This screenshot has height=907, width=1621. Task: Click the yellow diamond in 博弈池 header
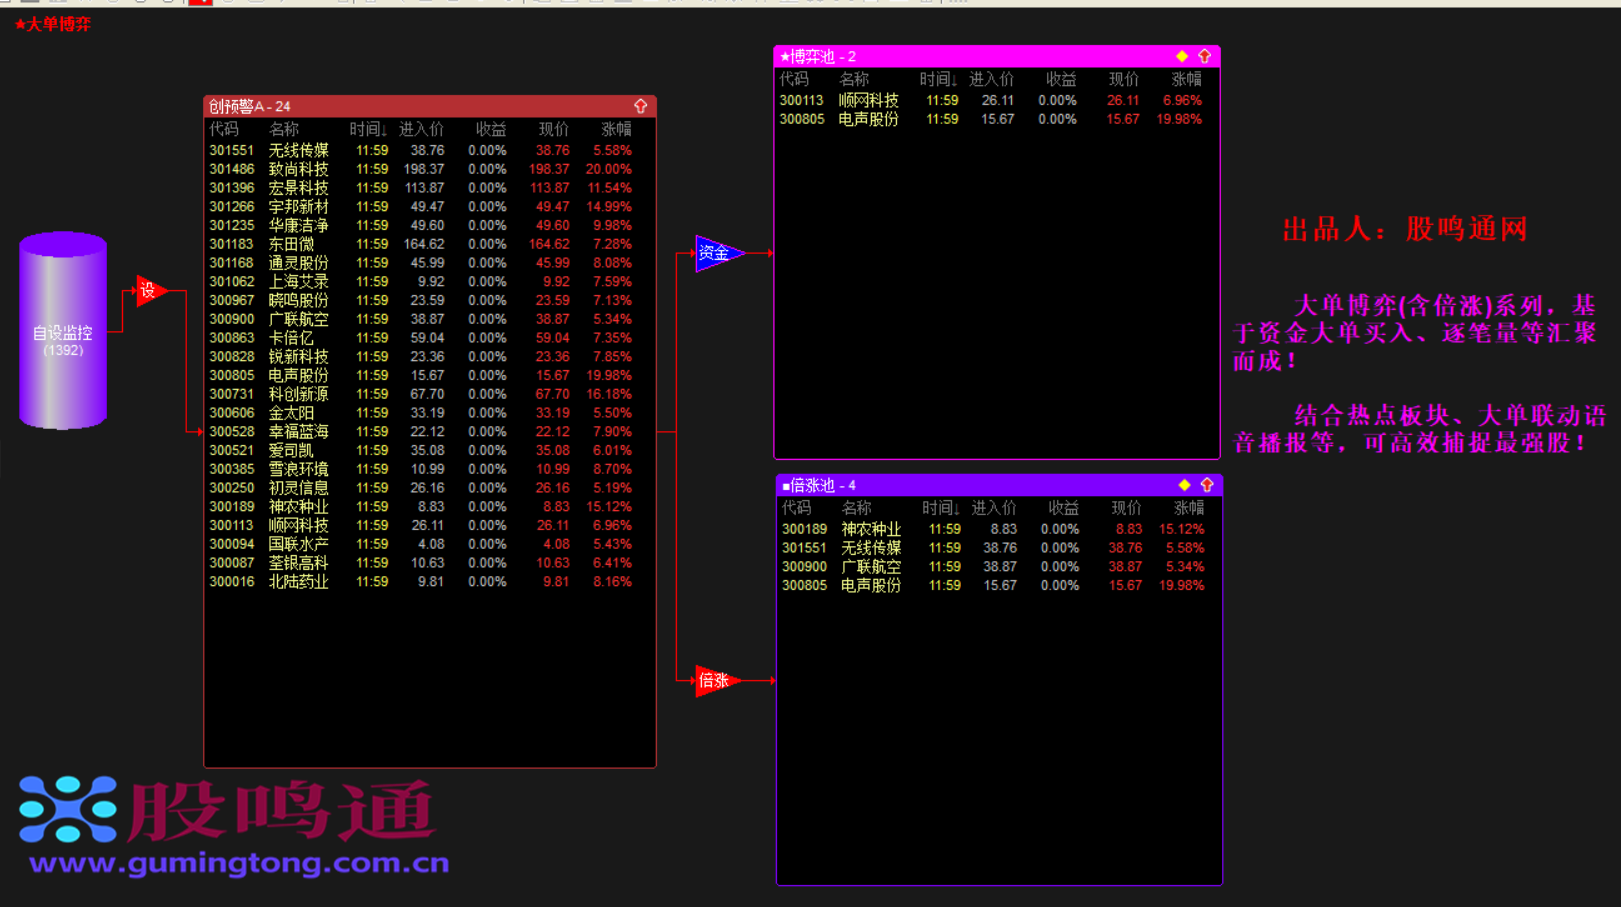coord(1182,57)
